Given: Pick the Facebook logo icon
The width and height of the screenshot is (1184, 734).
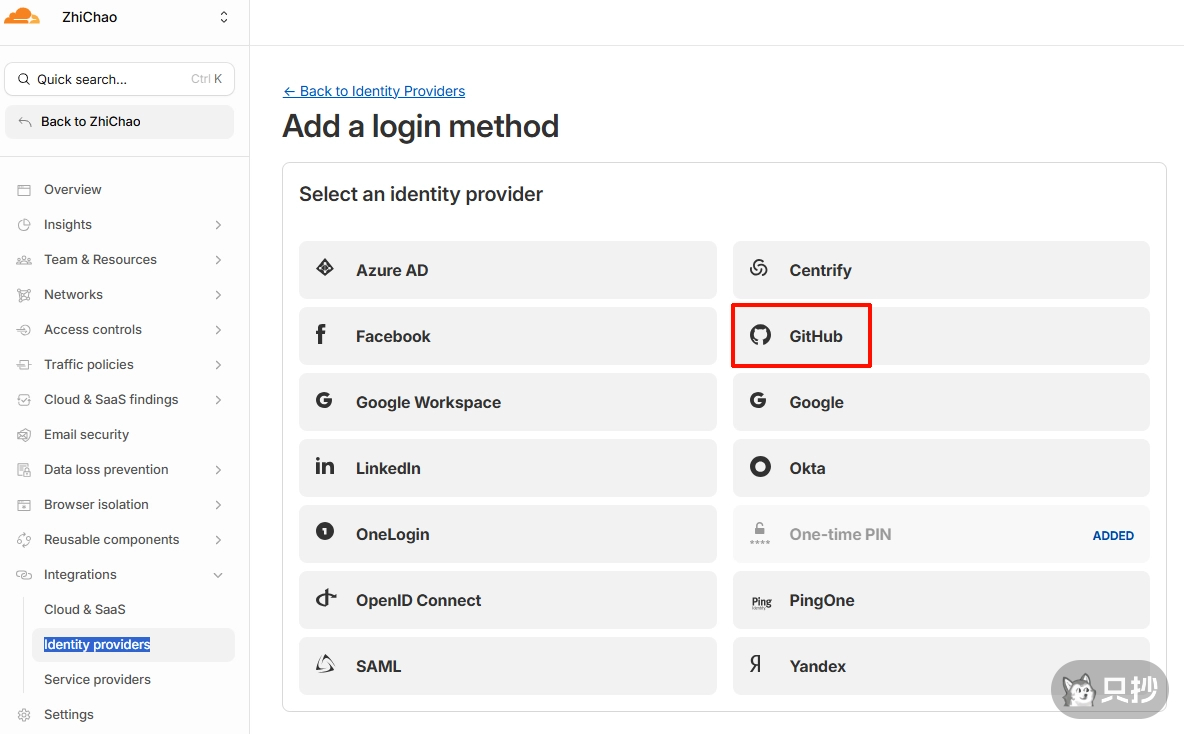Looking at the screenshot, I should point(321,335).
